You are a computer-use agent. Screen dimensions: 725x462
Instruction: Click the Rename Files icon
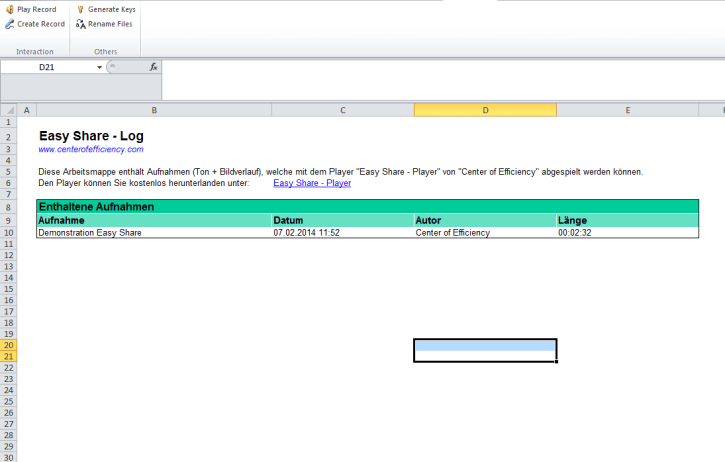[x=80, y=24]
